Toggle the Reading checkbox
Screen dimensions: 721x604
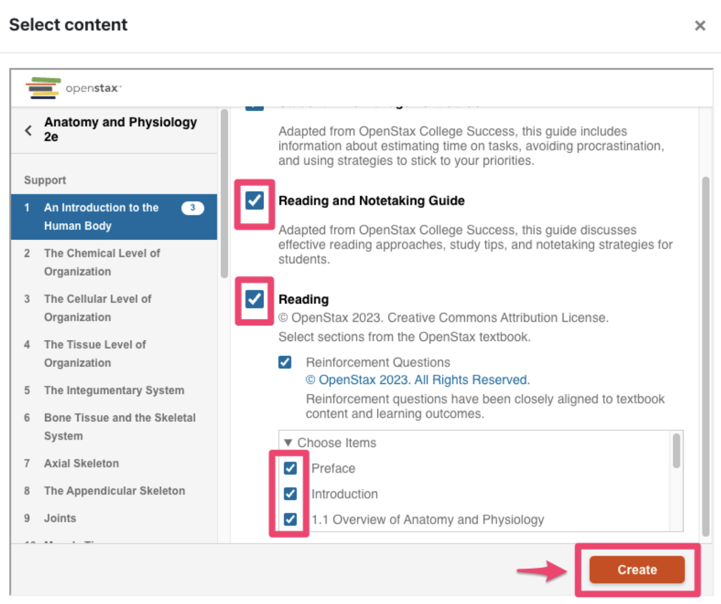click(x=255, y=298)
